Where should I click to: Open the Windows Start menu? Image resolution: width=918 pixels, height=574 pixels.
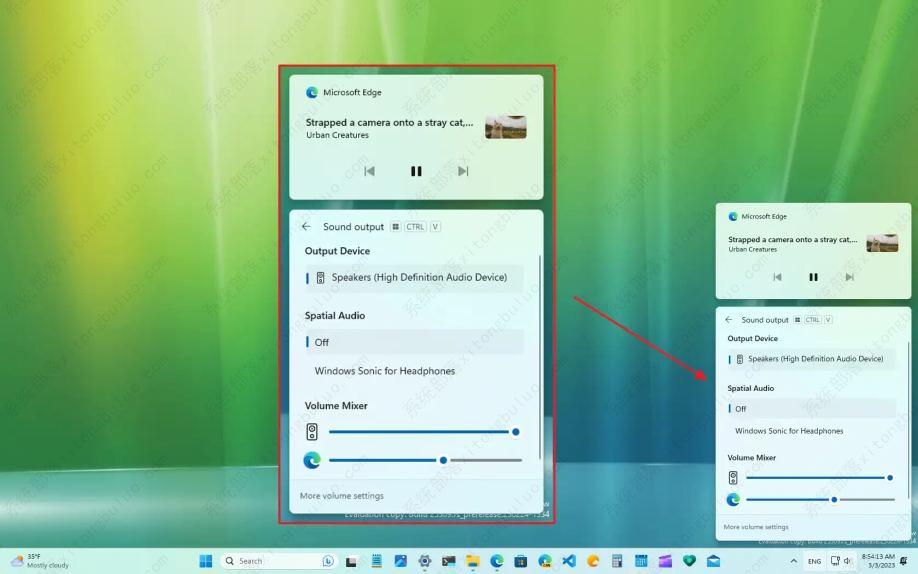206,561
